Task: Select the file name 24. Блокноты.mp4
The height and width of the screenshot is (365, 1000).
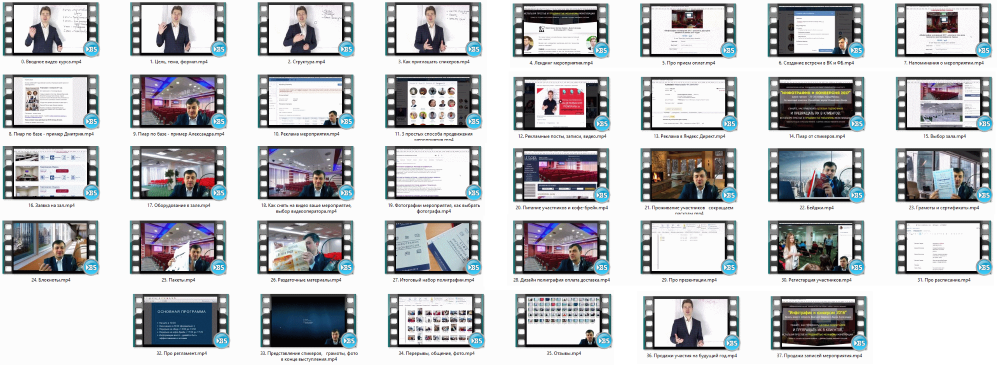Action: tap(51, 279)
